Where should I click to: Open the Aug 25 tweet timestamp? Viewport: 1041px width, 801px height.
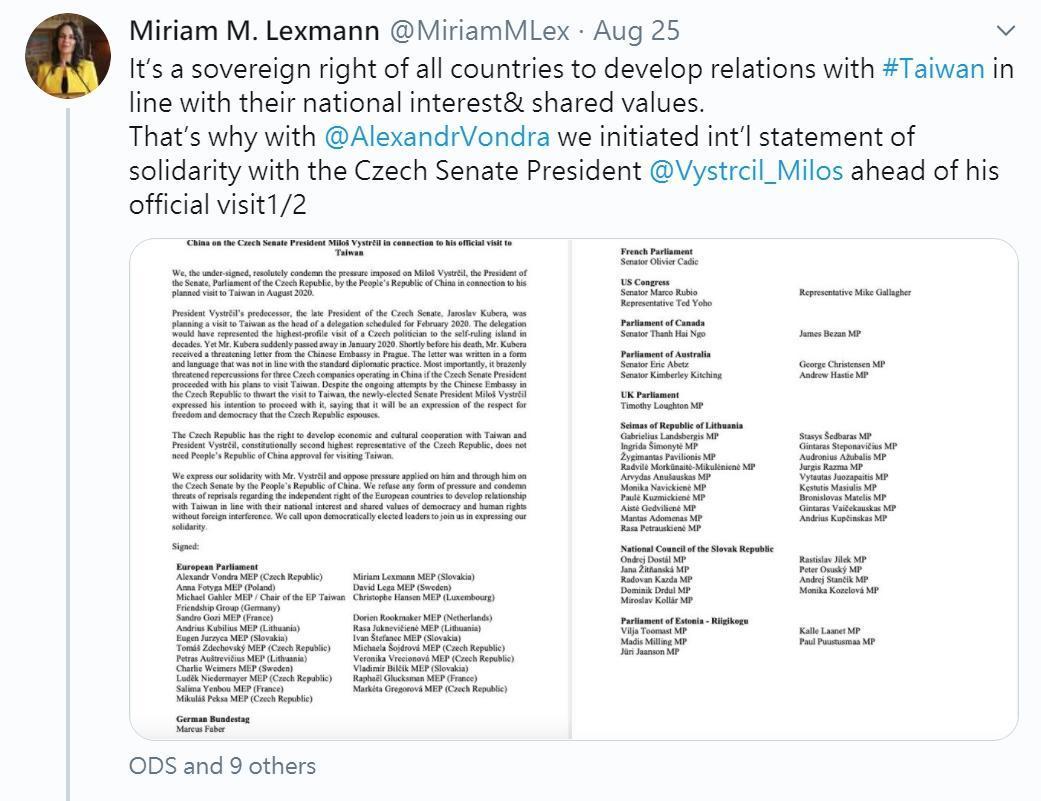pyautogui.click(x=637, y=31)
